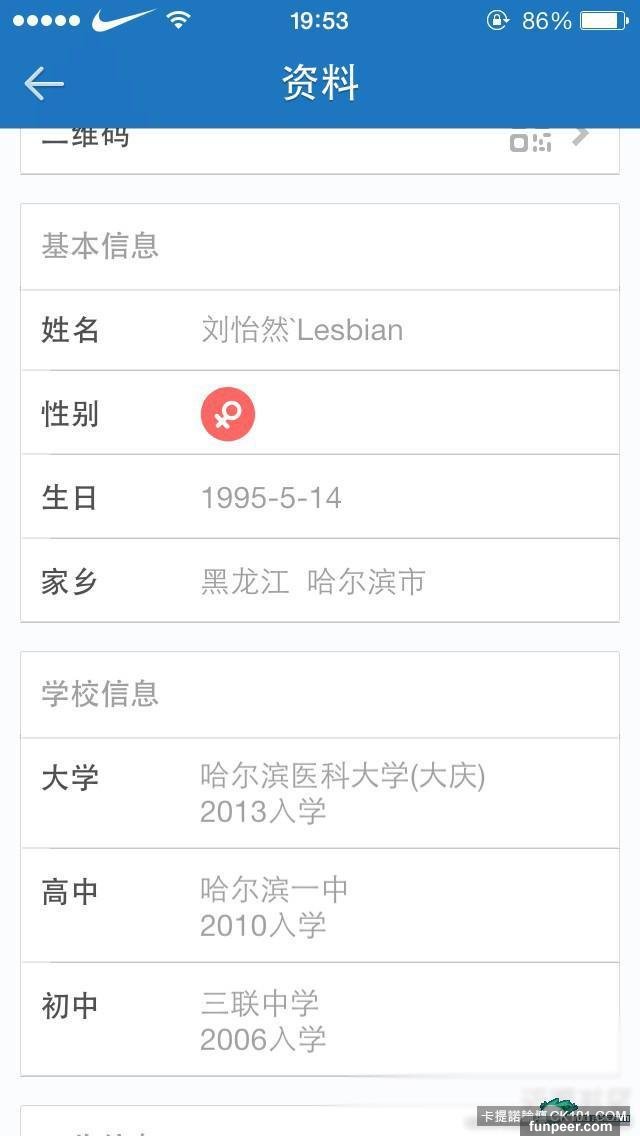Select the 姓名 name row
The height and width of the screenshot is (1136, 640).
pos(320,330)
